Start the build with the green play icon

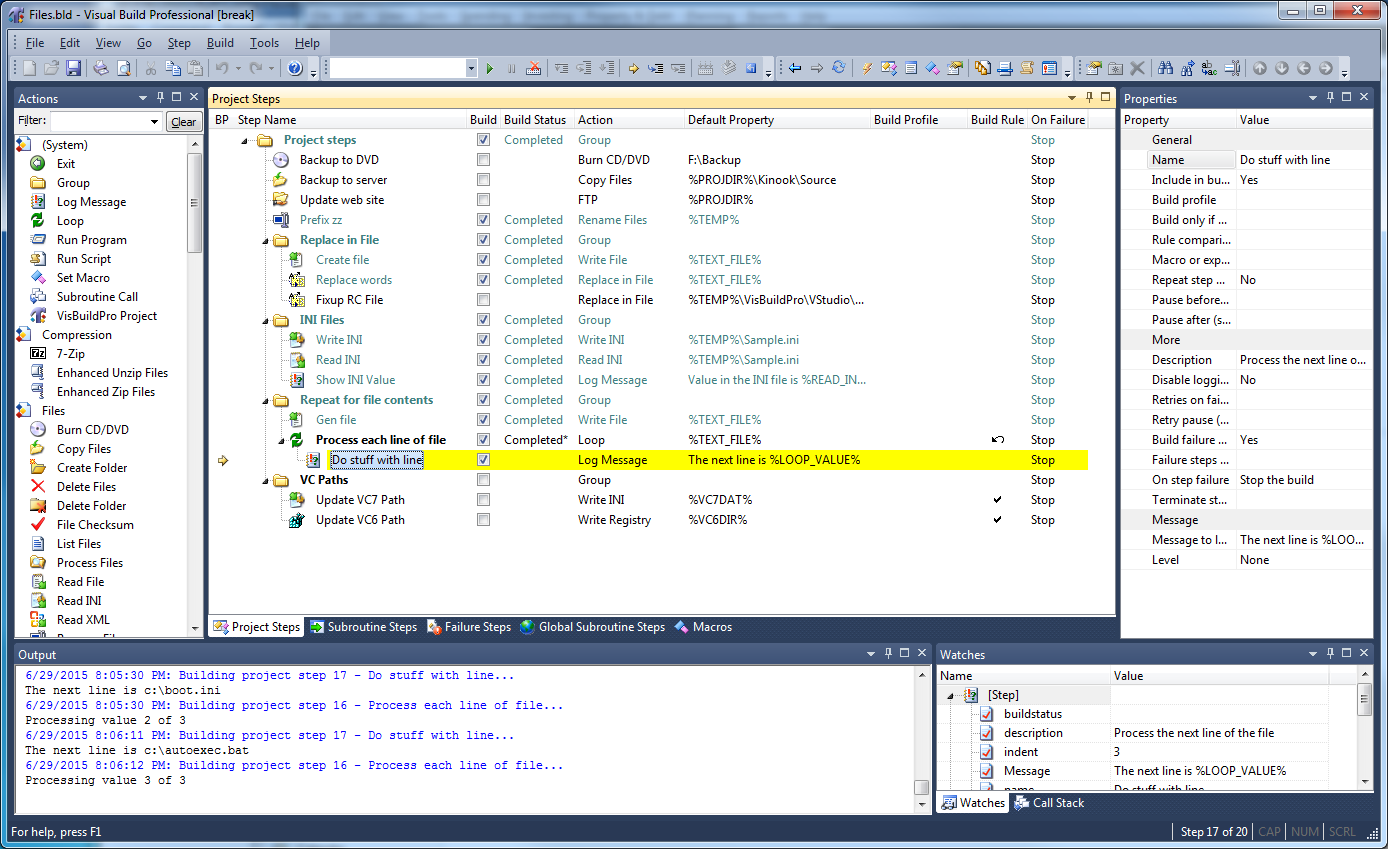pyautogui.click(x=490, y=68)
